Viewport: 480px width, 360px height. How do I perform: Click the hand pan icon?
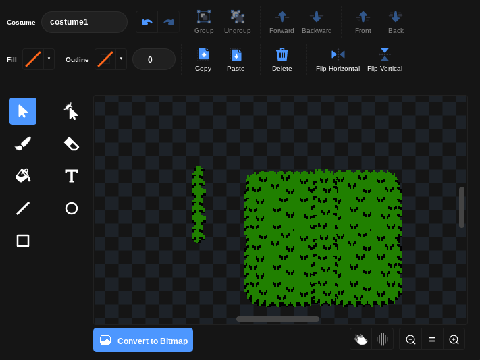click(361, 340)
